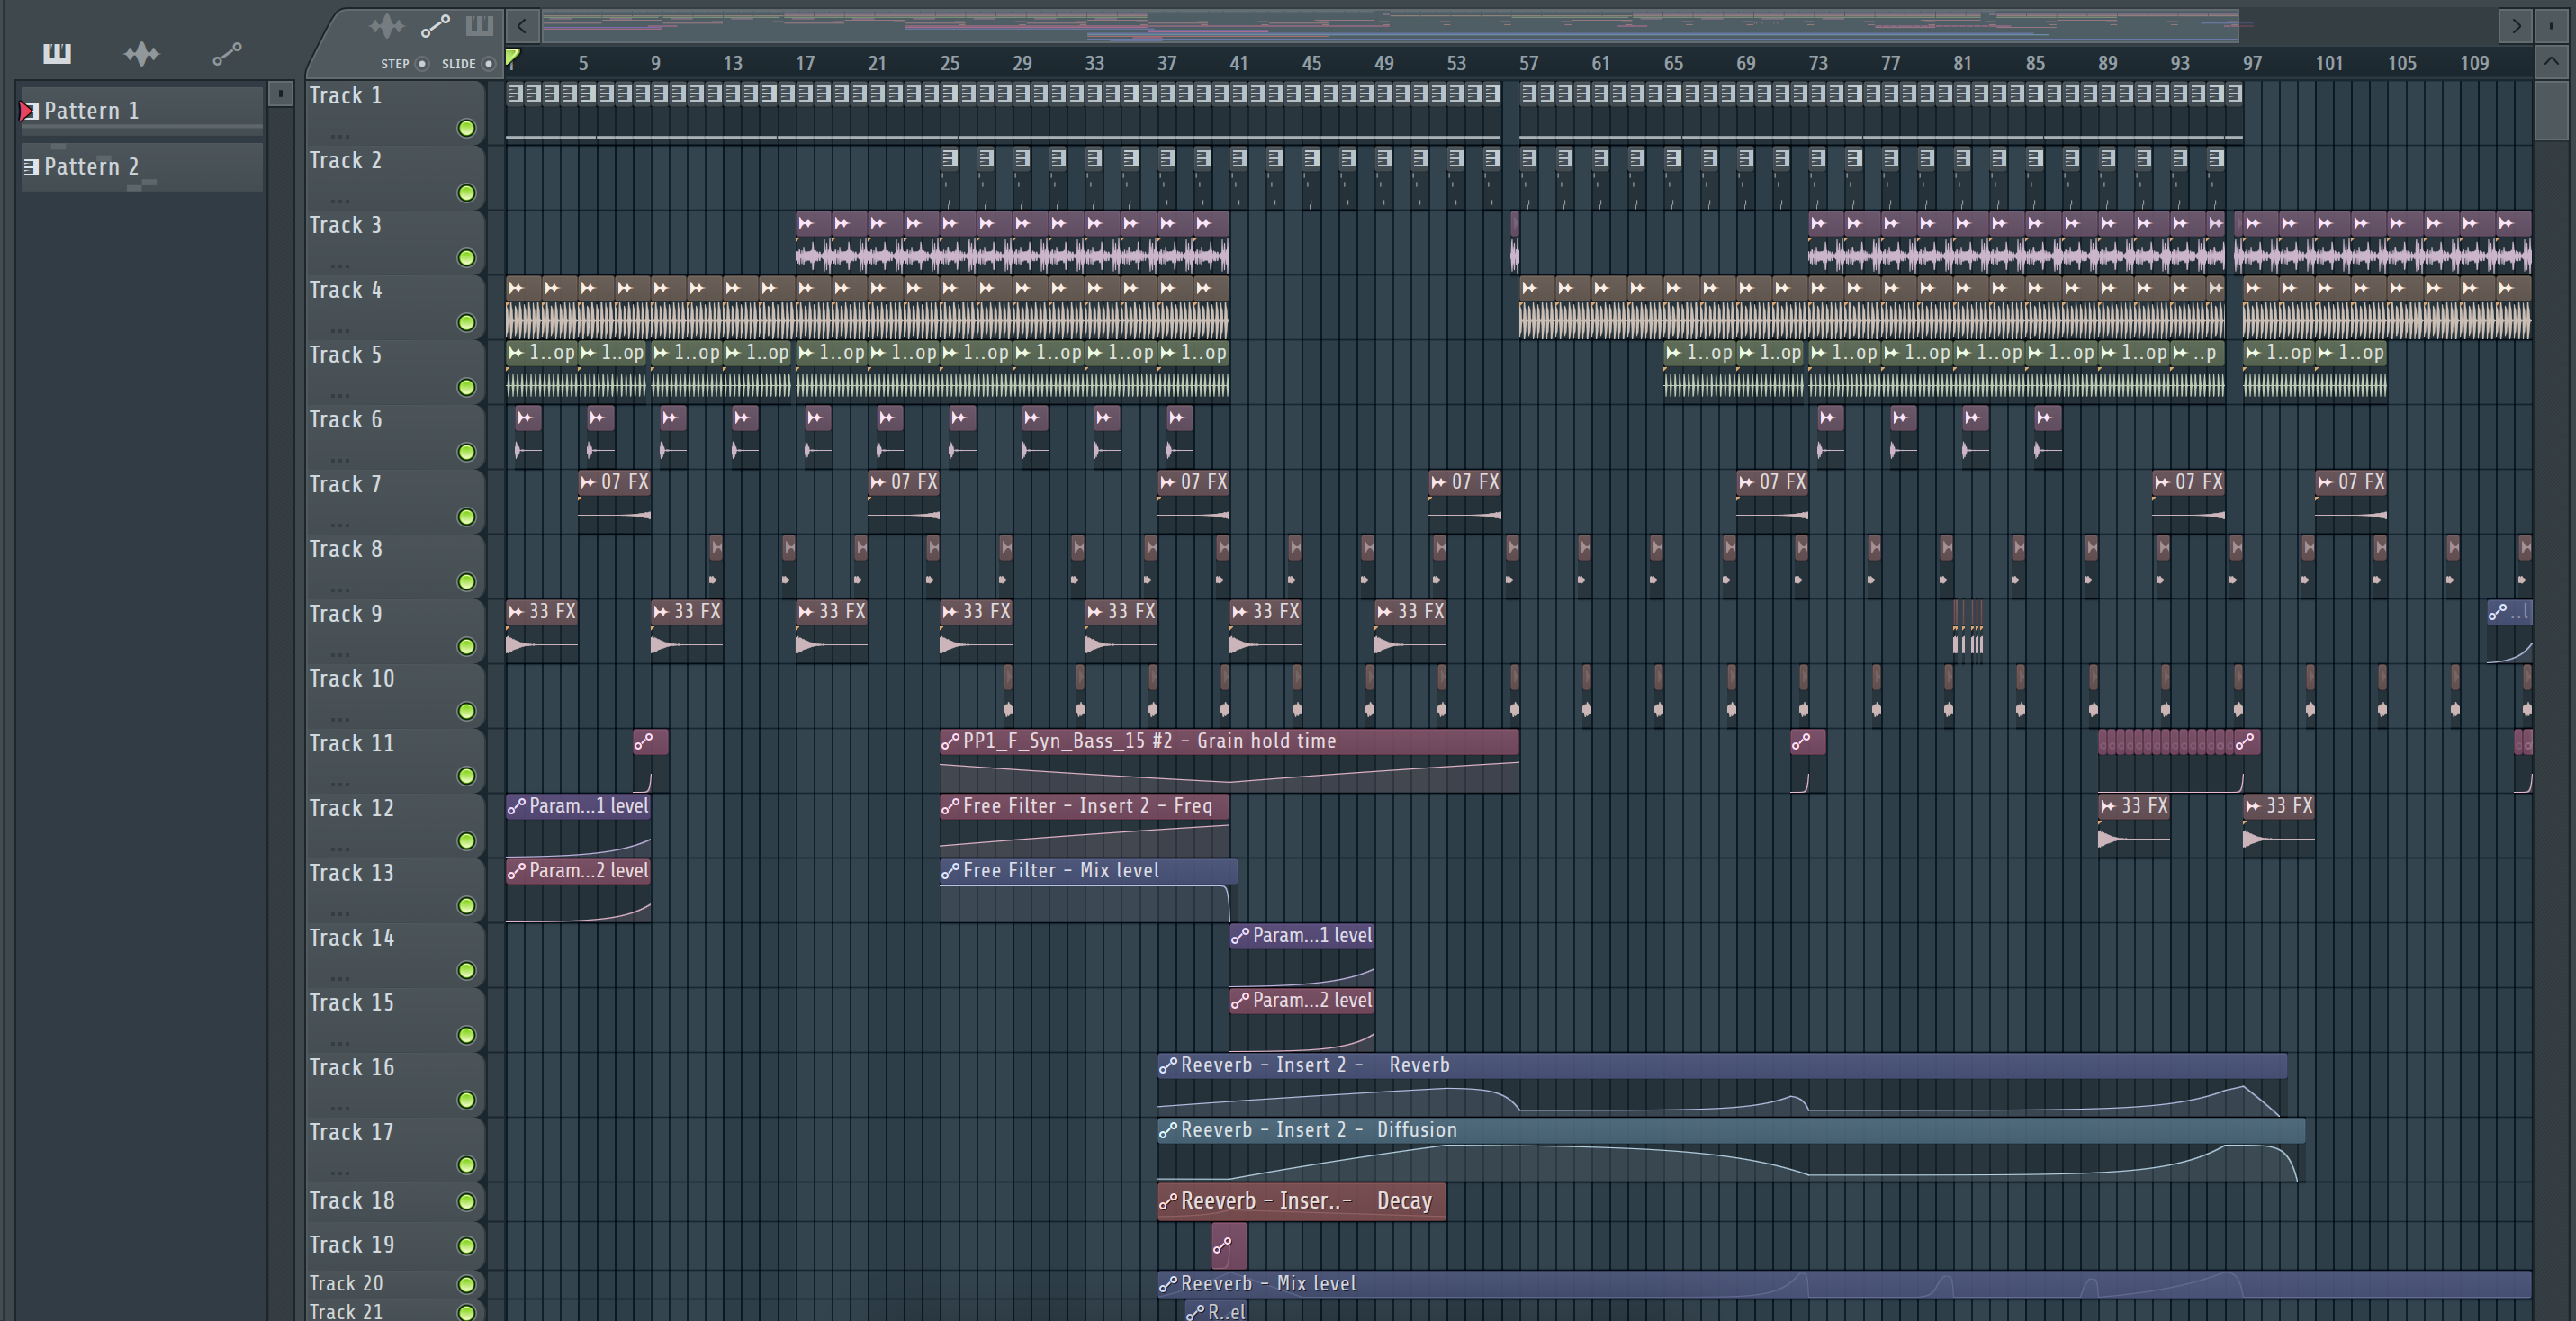Click the vertical playlist scrollbar thumb
Screen dimensions: 2576x1321
pos(2551,110)
